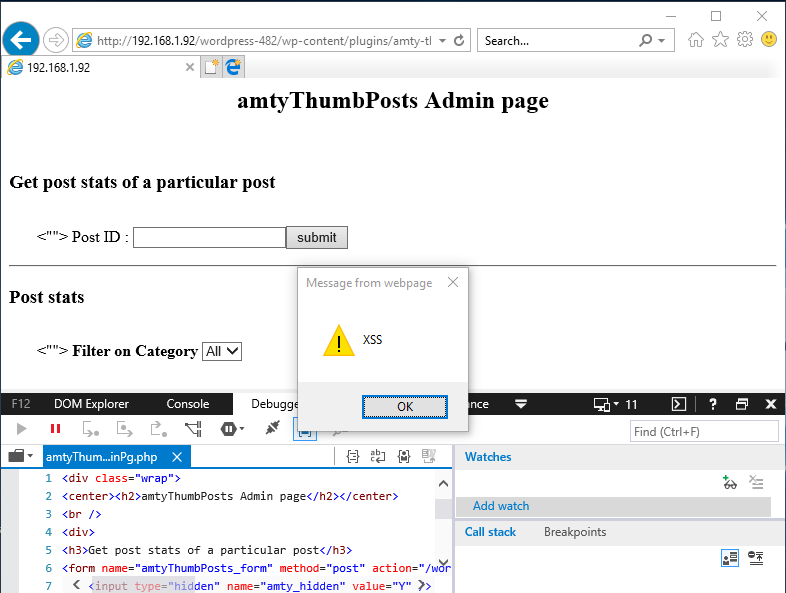Switch to the Breakpoints tab
This screenshot has height=593, width=786.
coord(575,532)
